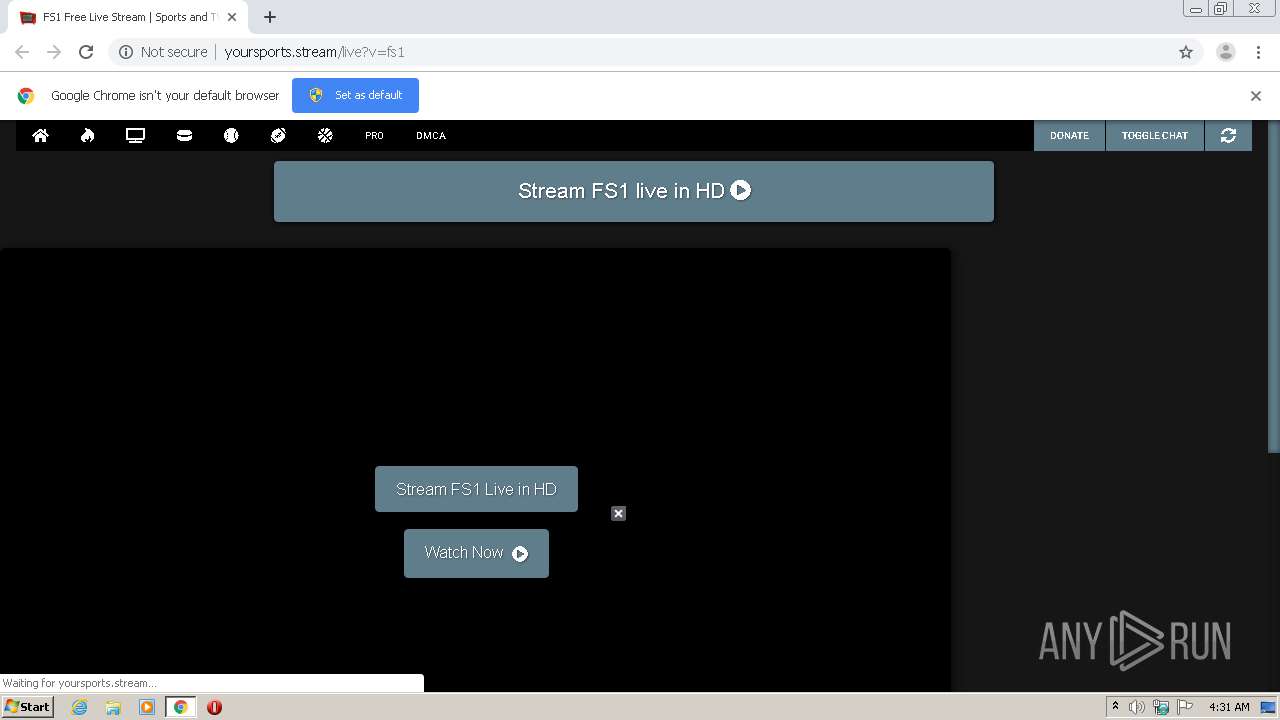Open media player from taskbar
1280x720 pixels.
click(x=147, y=707)
